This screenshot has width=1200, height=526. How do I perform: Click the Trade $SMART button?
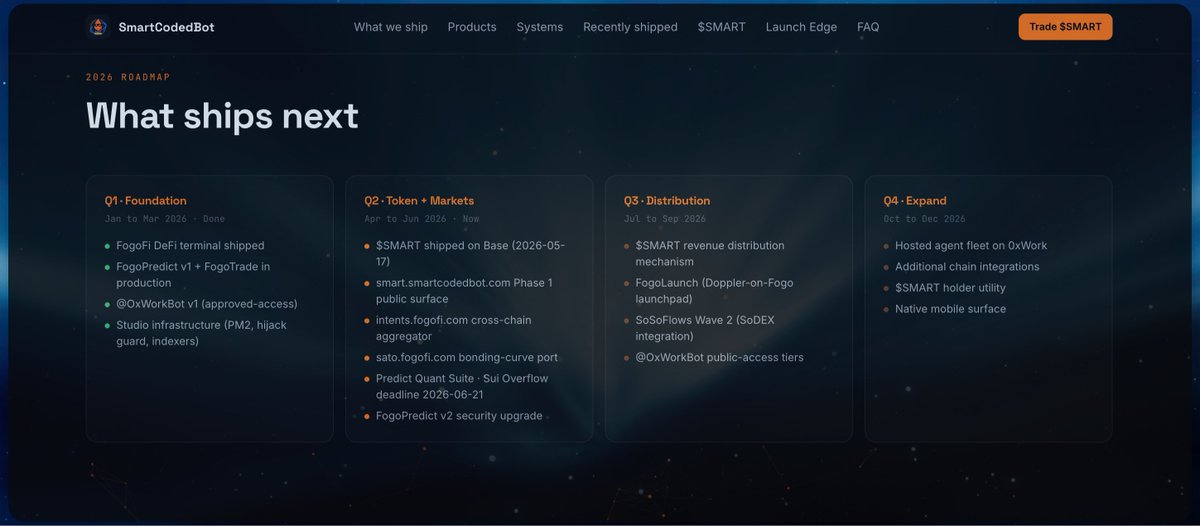click(1065, 27)
